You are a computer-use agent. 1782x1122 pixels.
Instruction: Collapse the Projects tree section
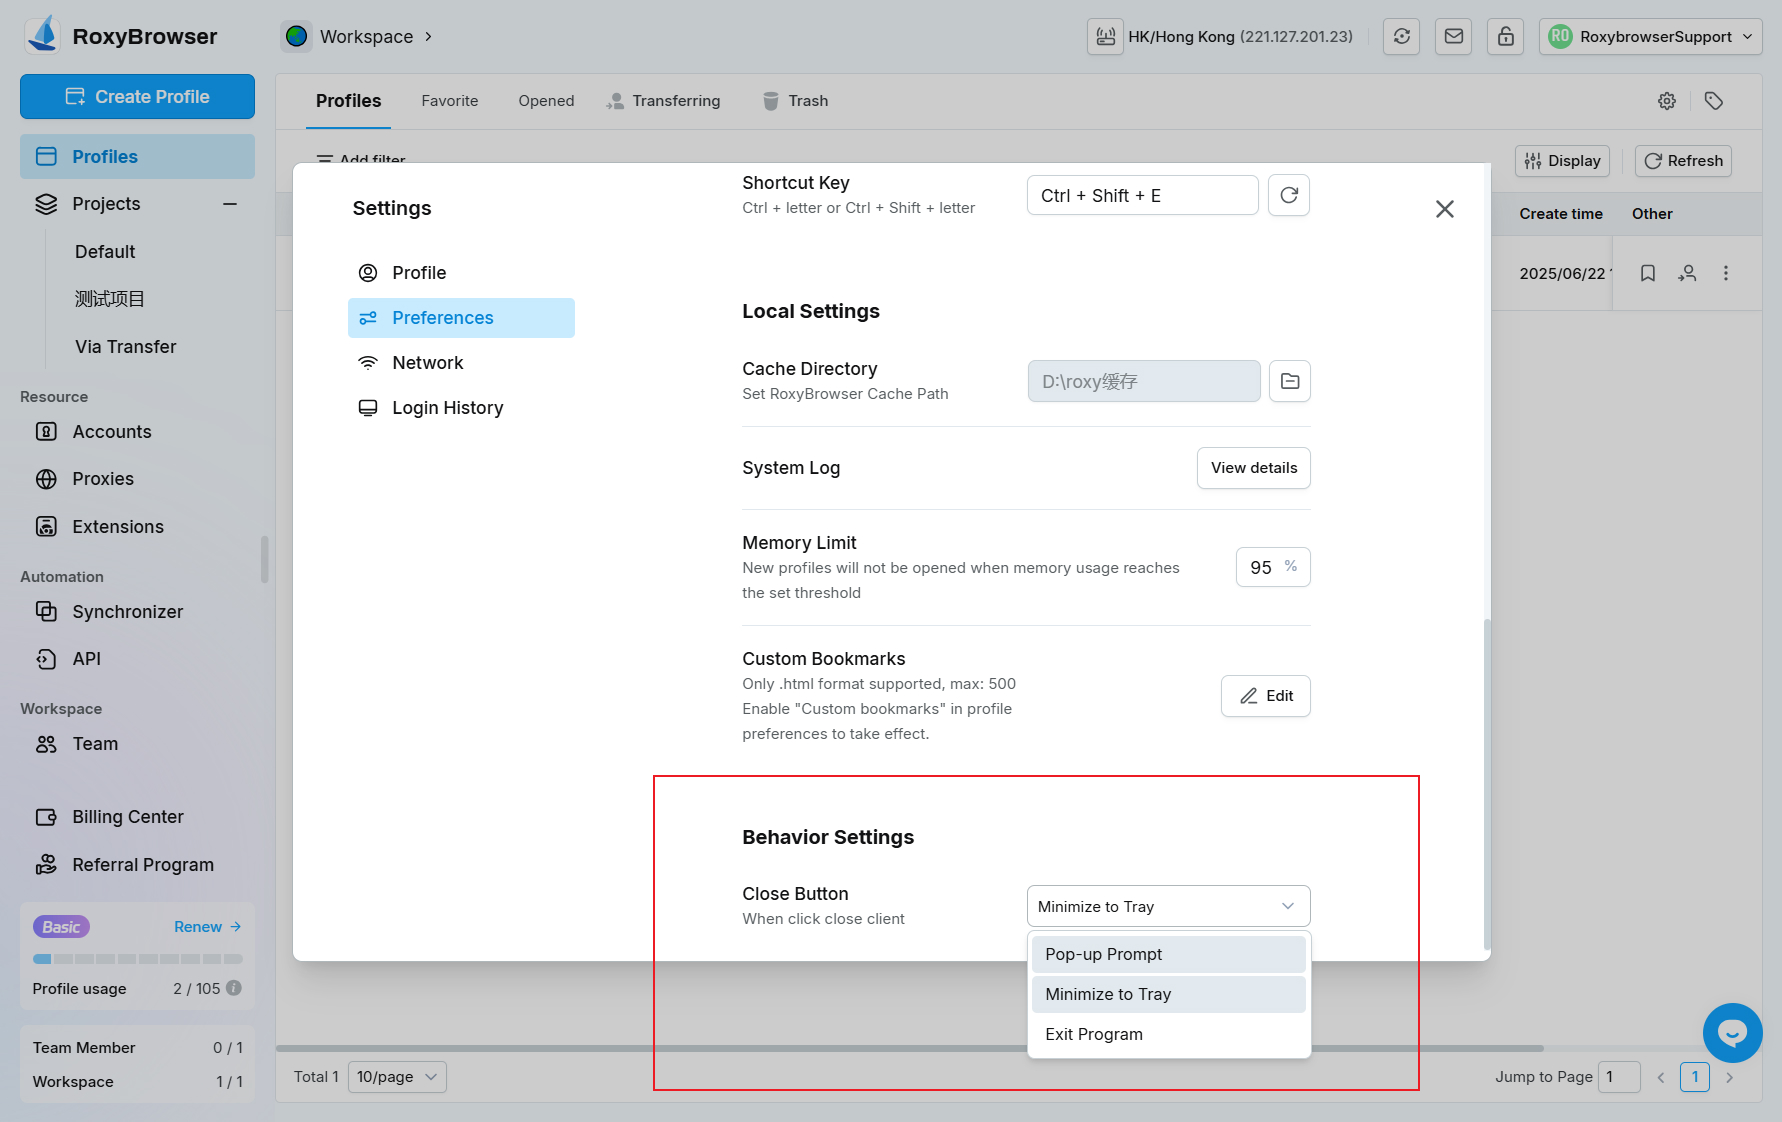(x=230, y=204)
